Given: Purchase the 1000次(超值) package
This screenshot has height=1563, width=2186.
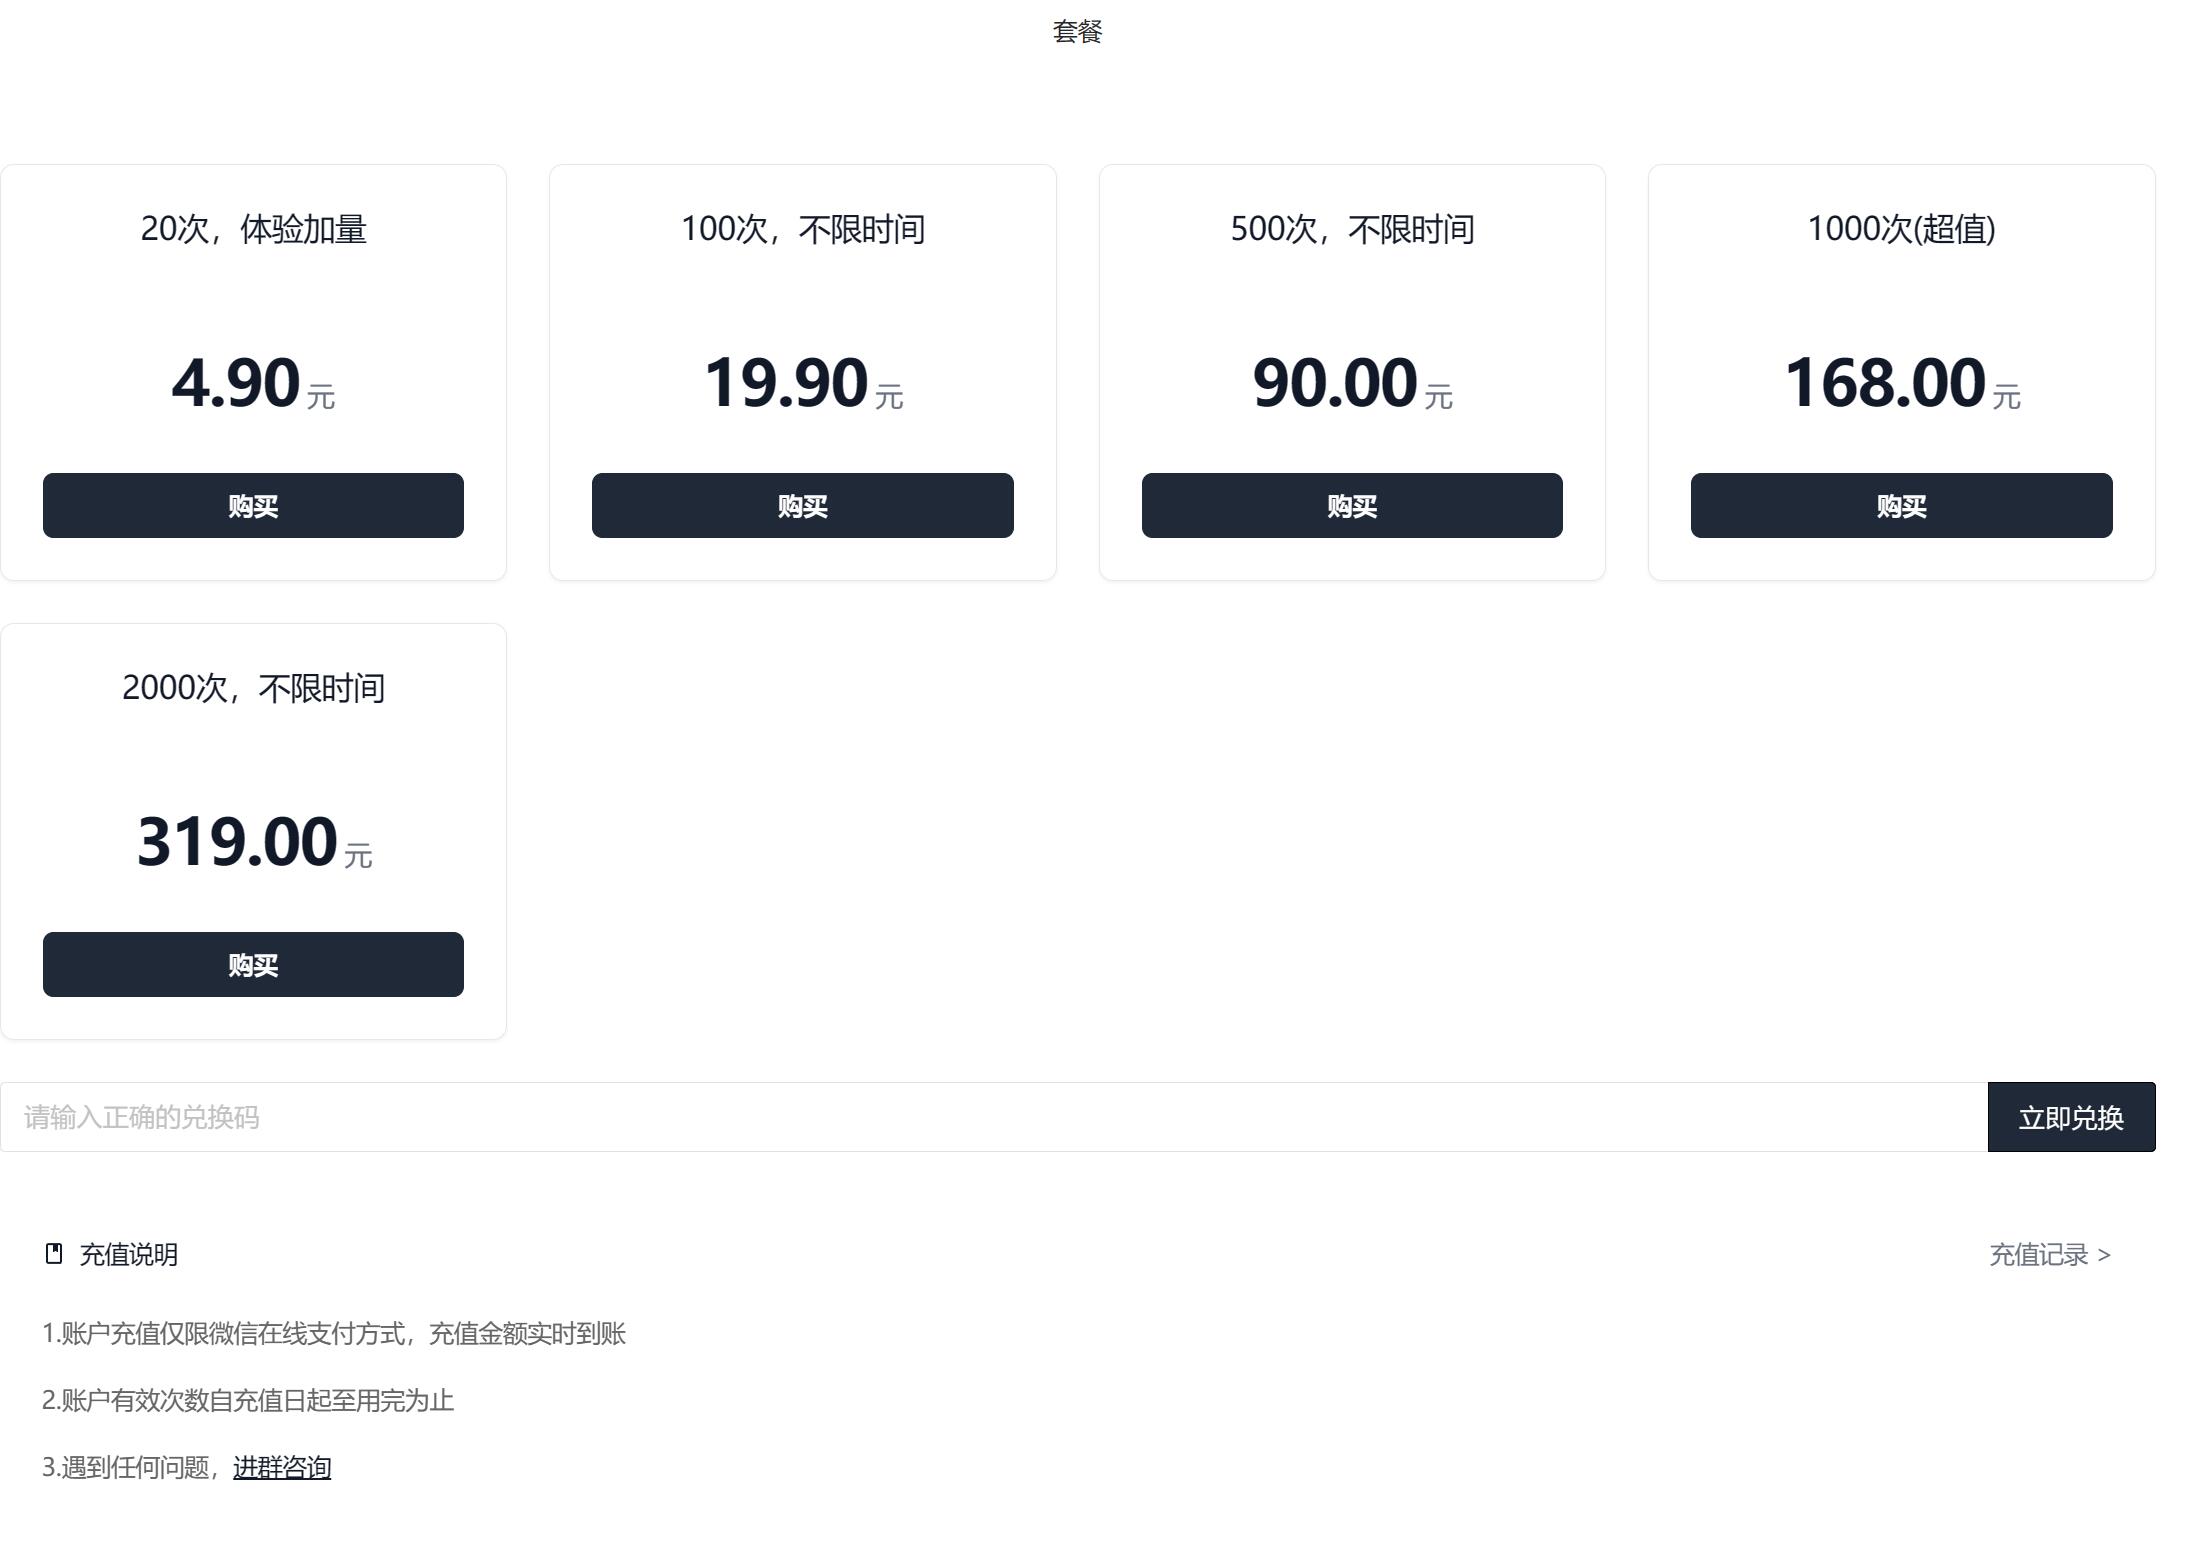Looking at the screenshot, I should (1901, 505).
